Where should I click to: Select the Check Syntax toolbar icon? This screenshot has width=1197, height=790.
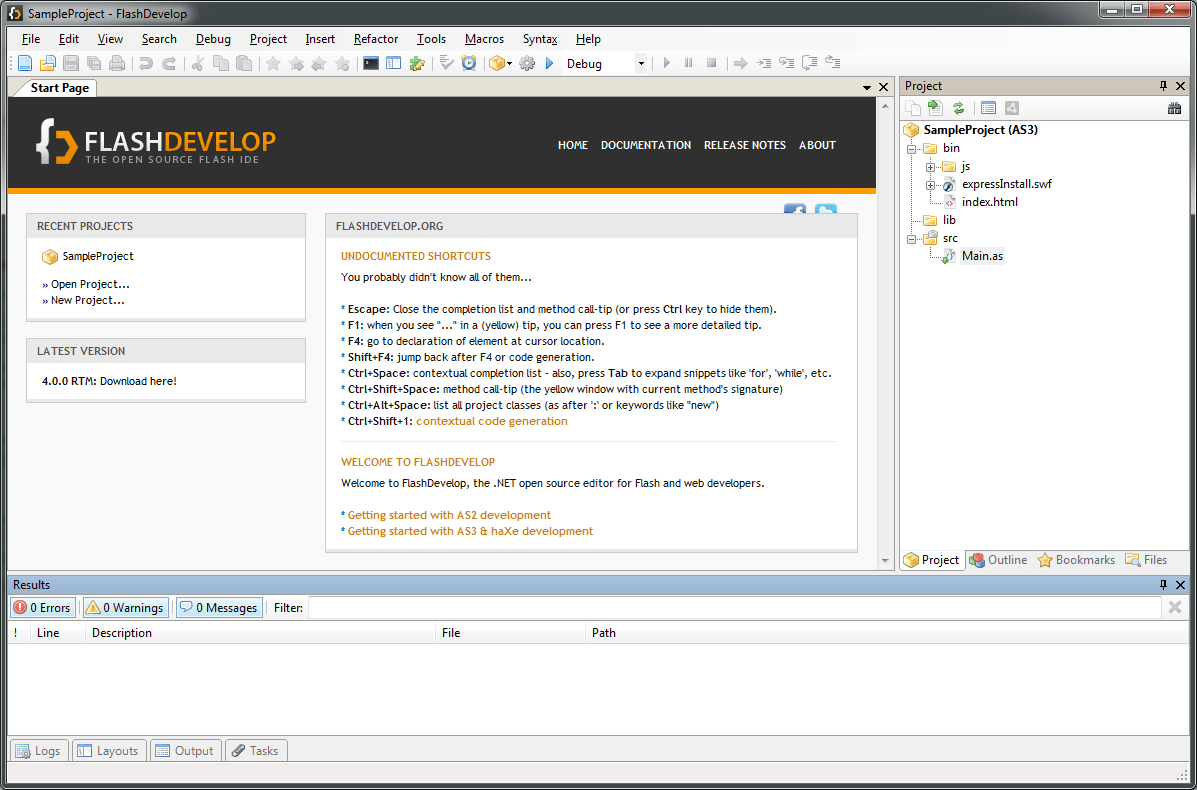click(446, 63)
